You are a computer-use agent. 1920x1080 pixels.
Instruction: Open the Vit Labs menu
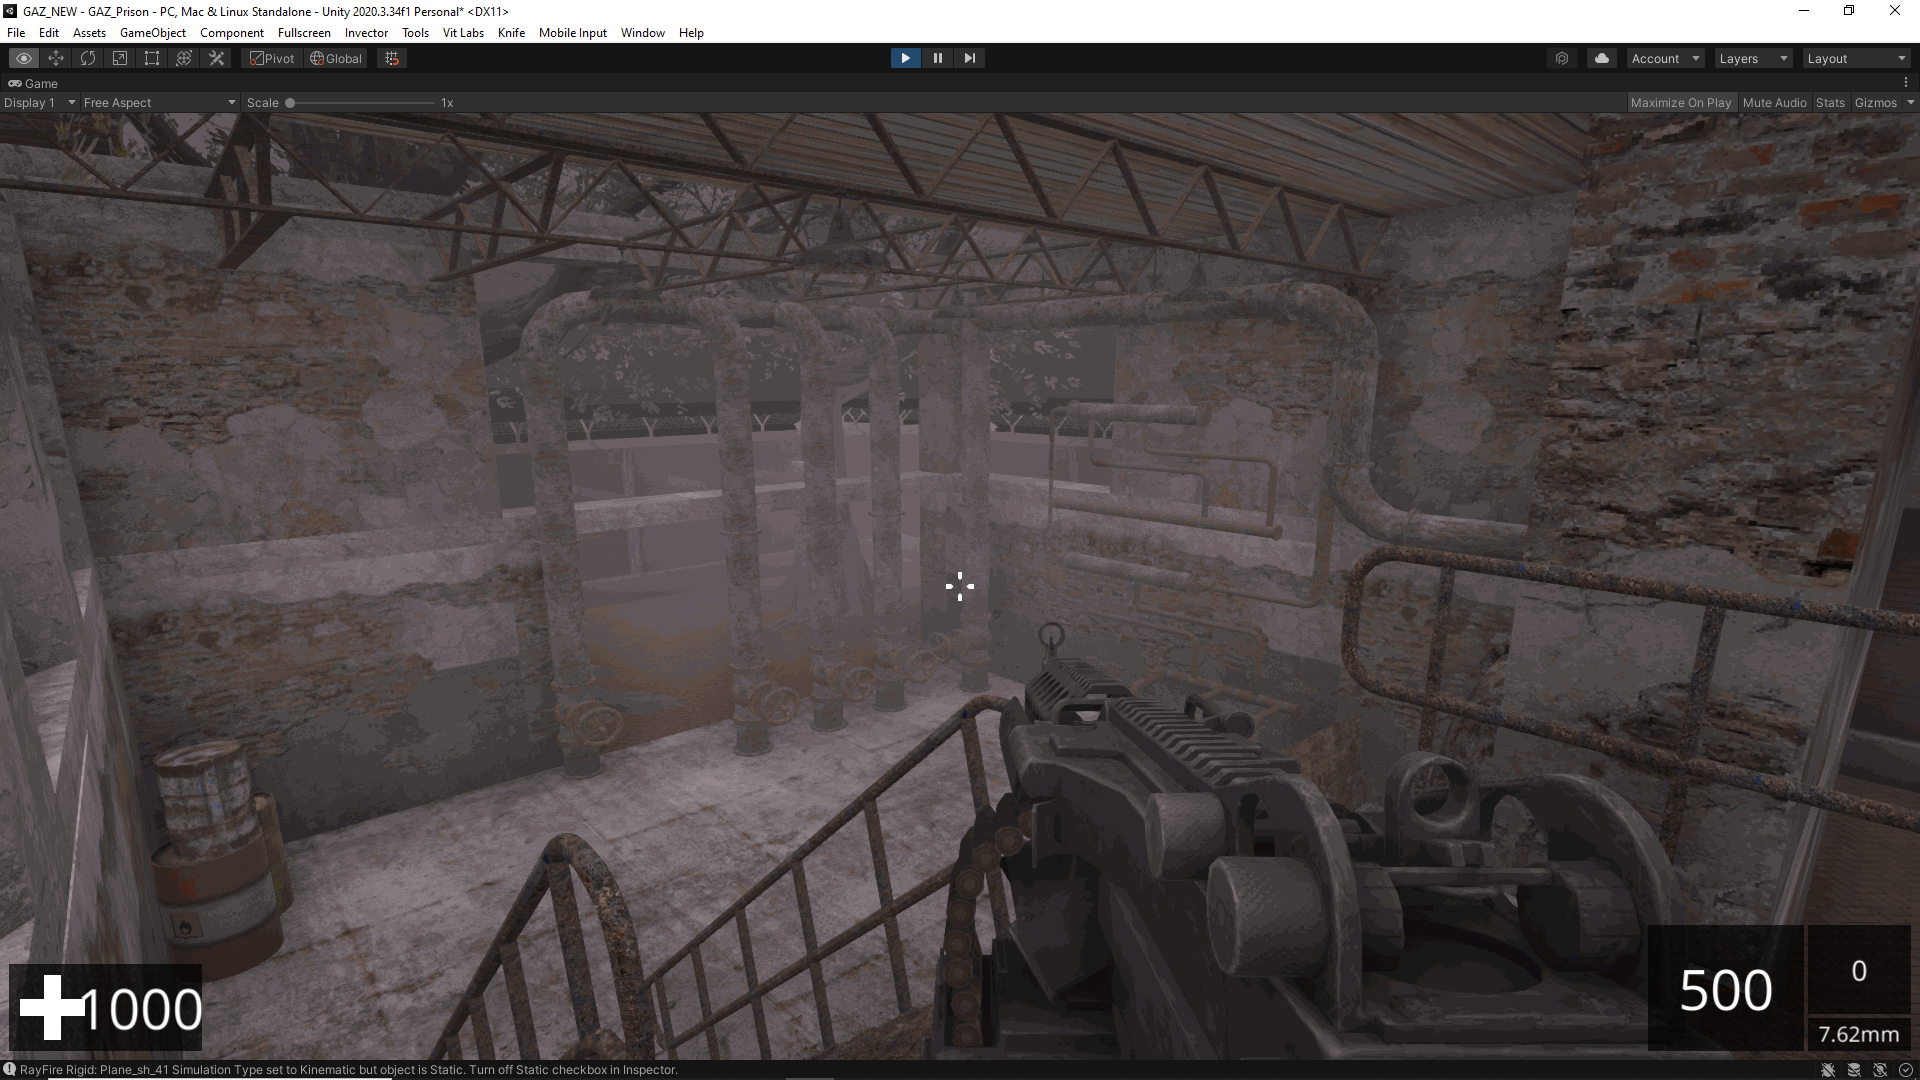click(463, 33)
